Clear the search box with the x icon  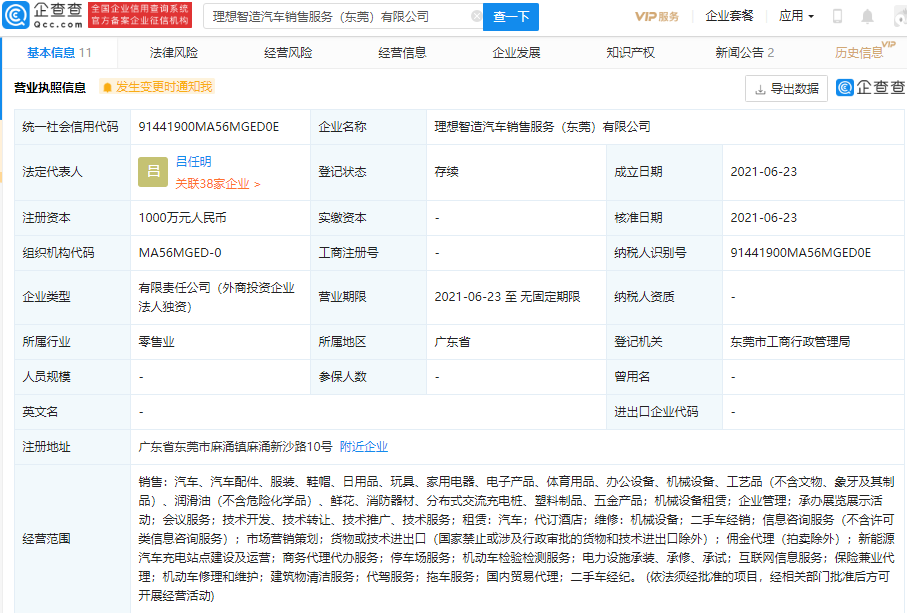point(477,16)
